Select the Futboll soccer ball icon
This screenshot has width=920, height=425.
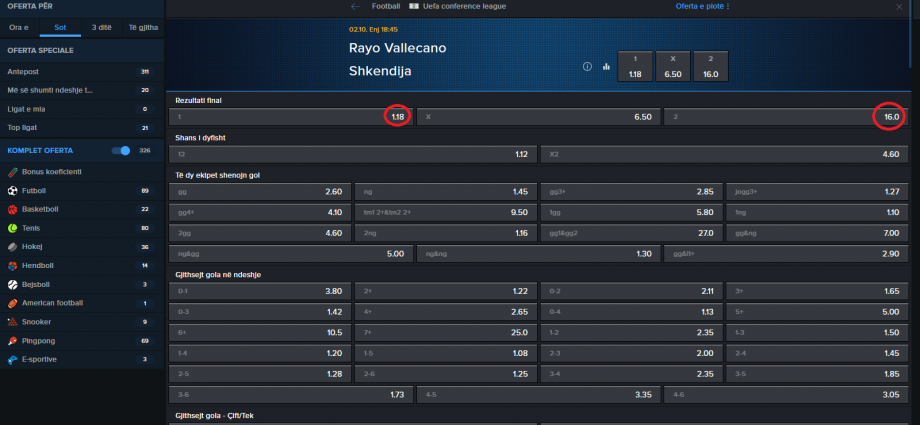coord(12,191)
